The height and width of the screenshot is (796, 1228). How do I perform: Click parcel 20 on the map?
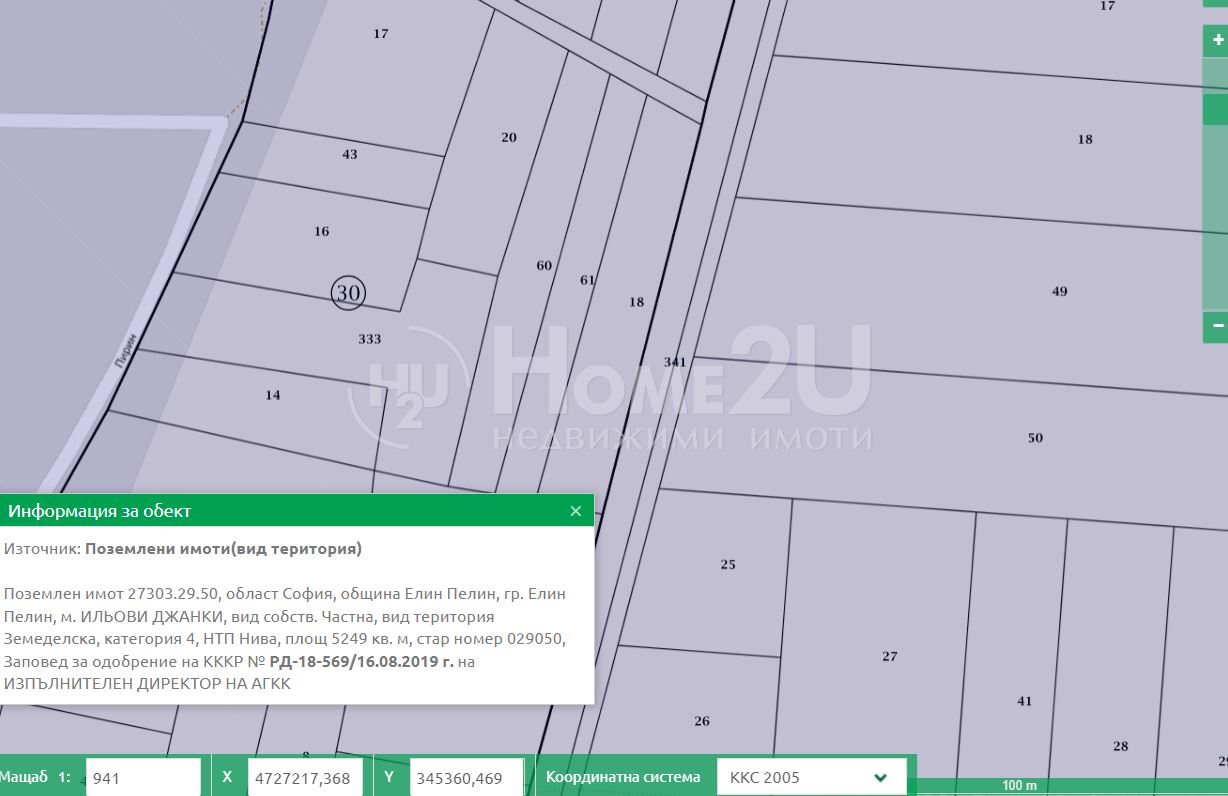[x=509, y=137]
